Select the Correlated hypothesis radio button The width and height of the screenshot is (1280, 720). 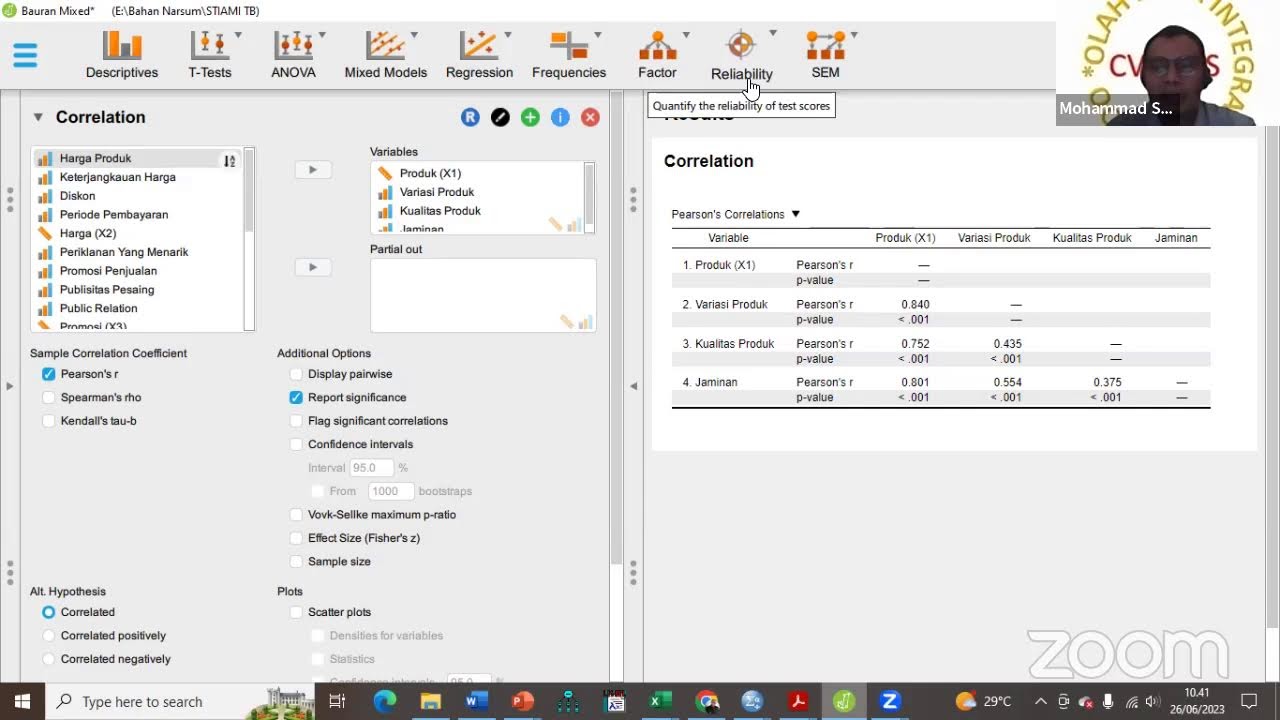pos(49,612)
